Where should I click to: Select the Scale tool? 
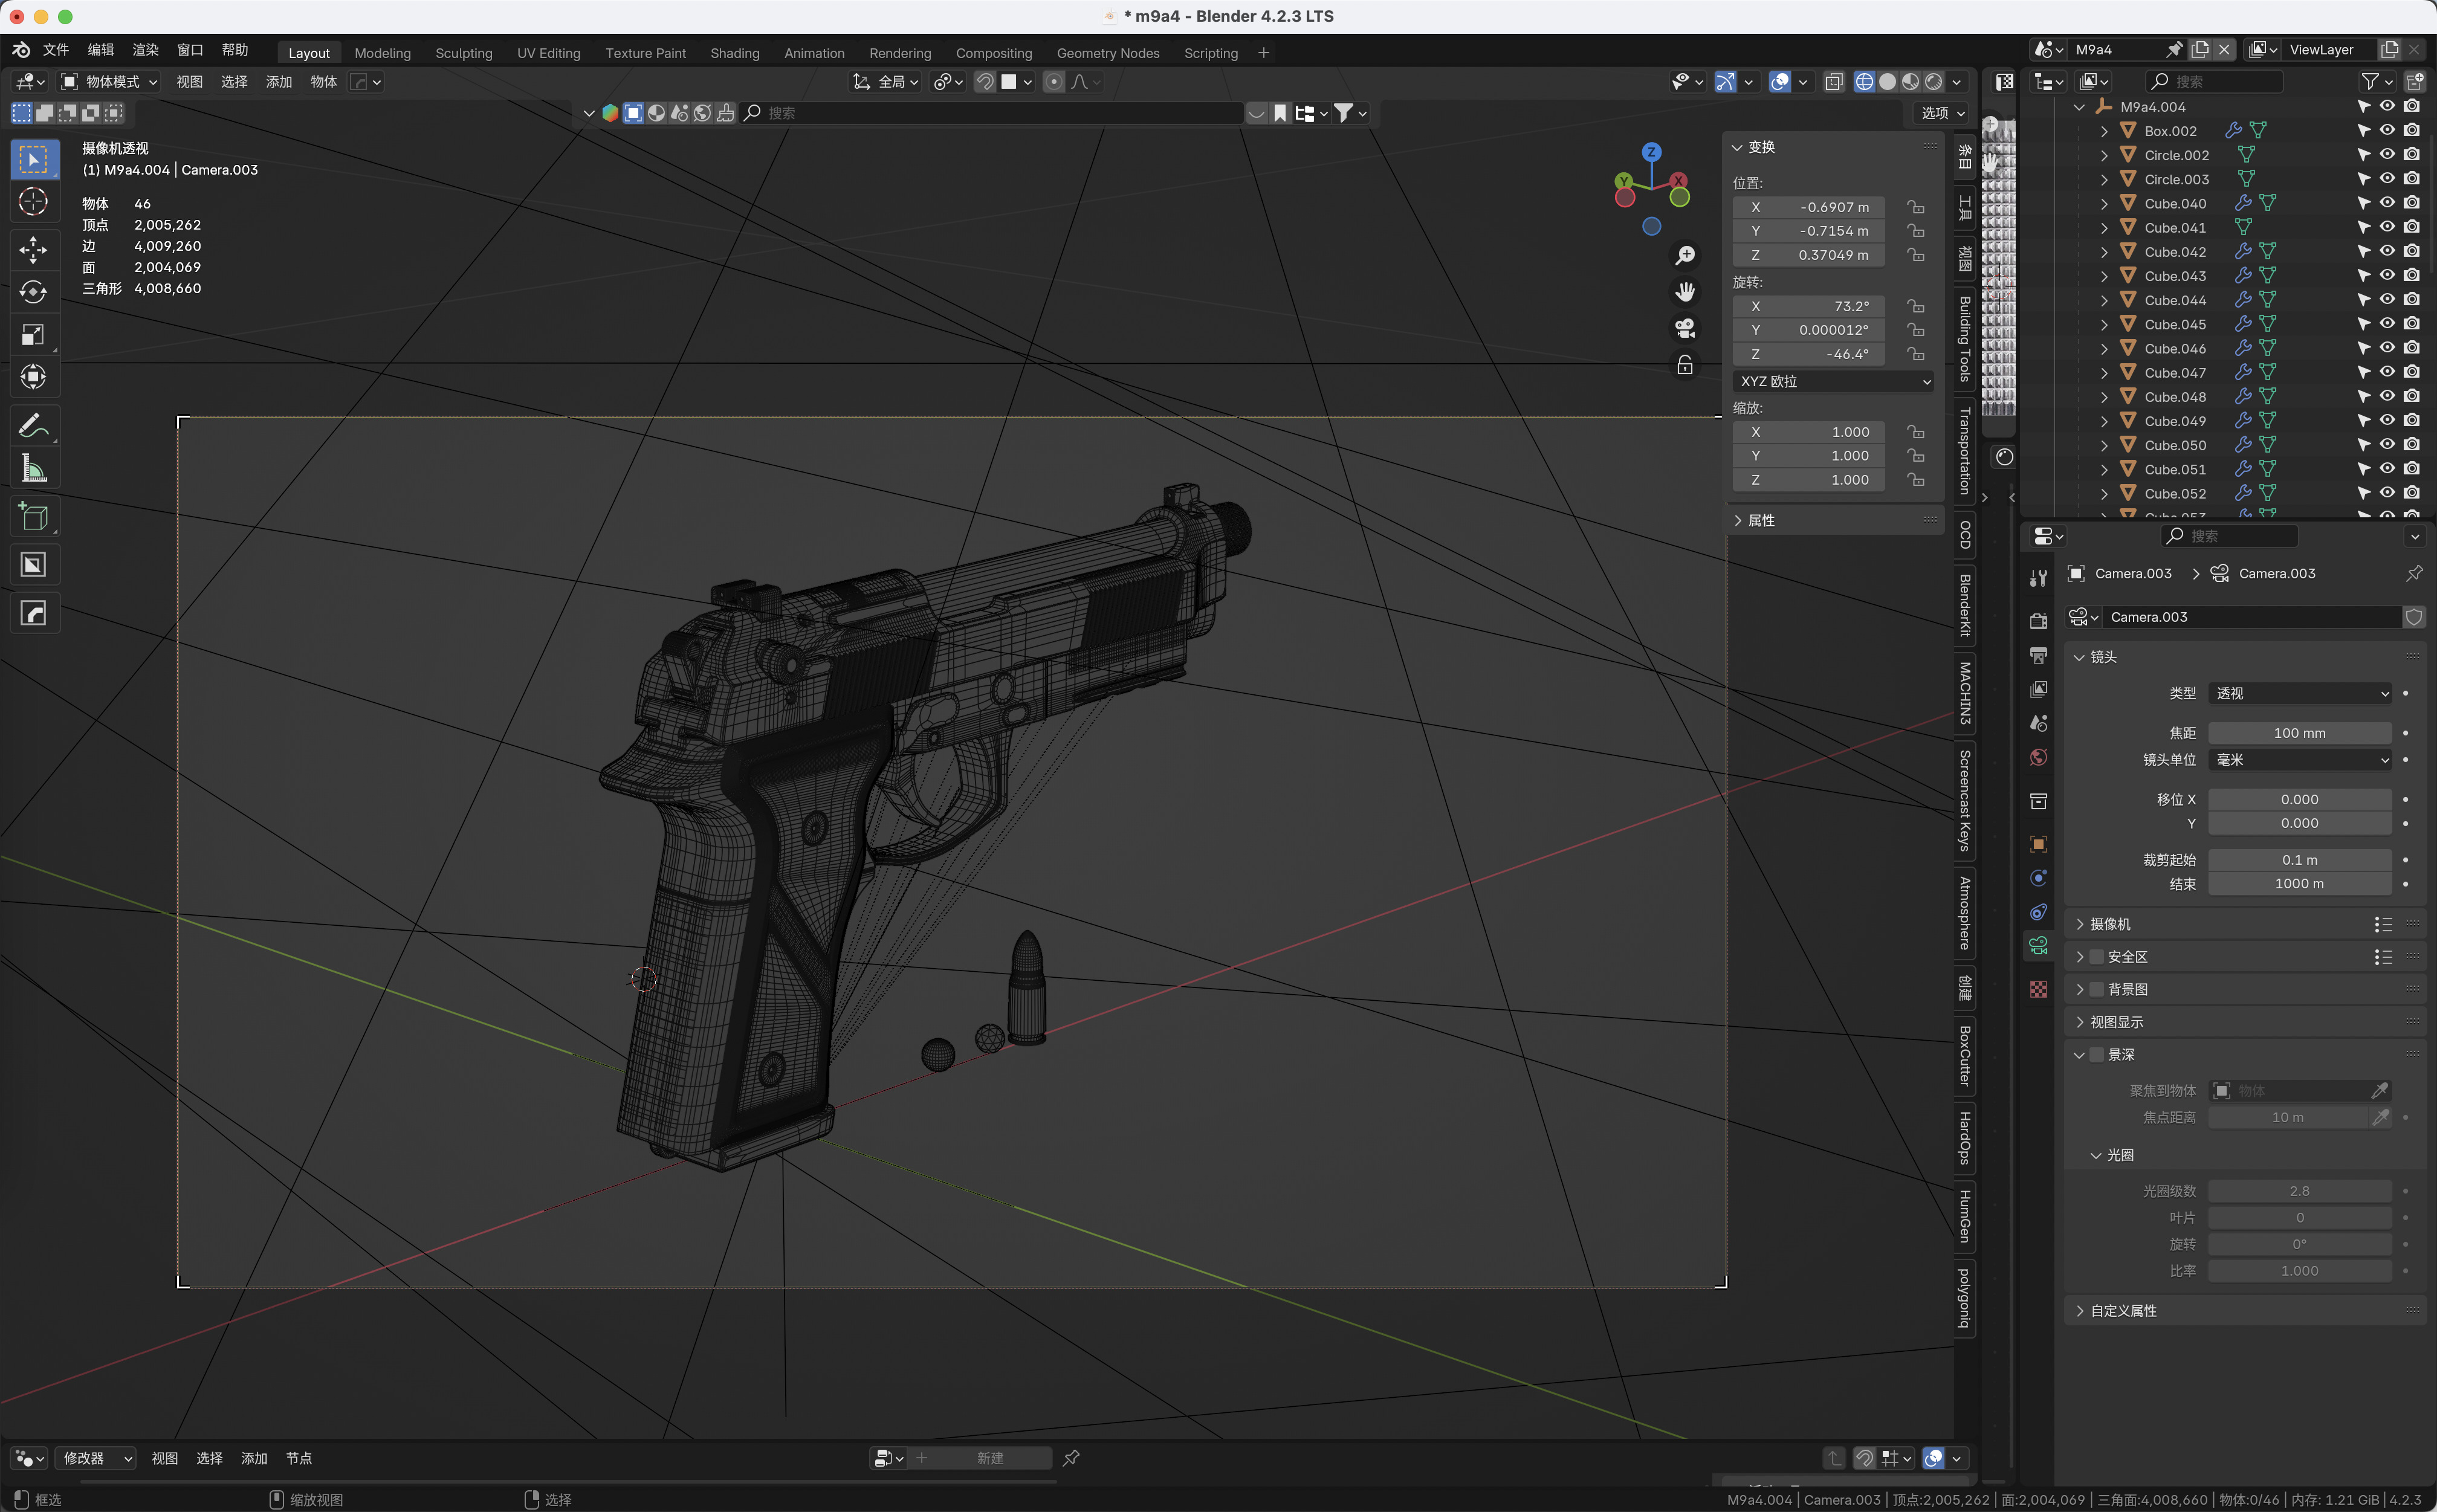[x=34, y=334]
